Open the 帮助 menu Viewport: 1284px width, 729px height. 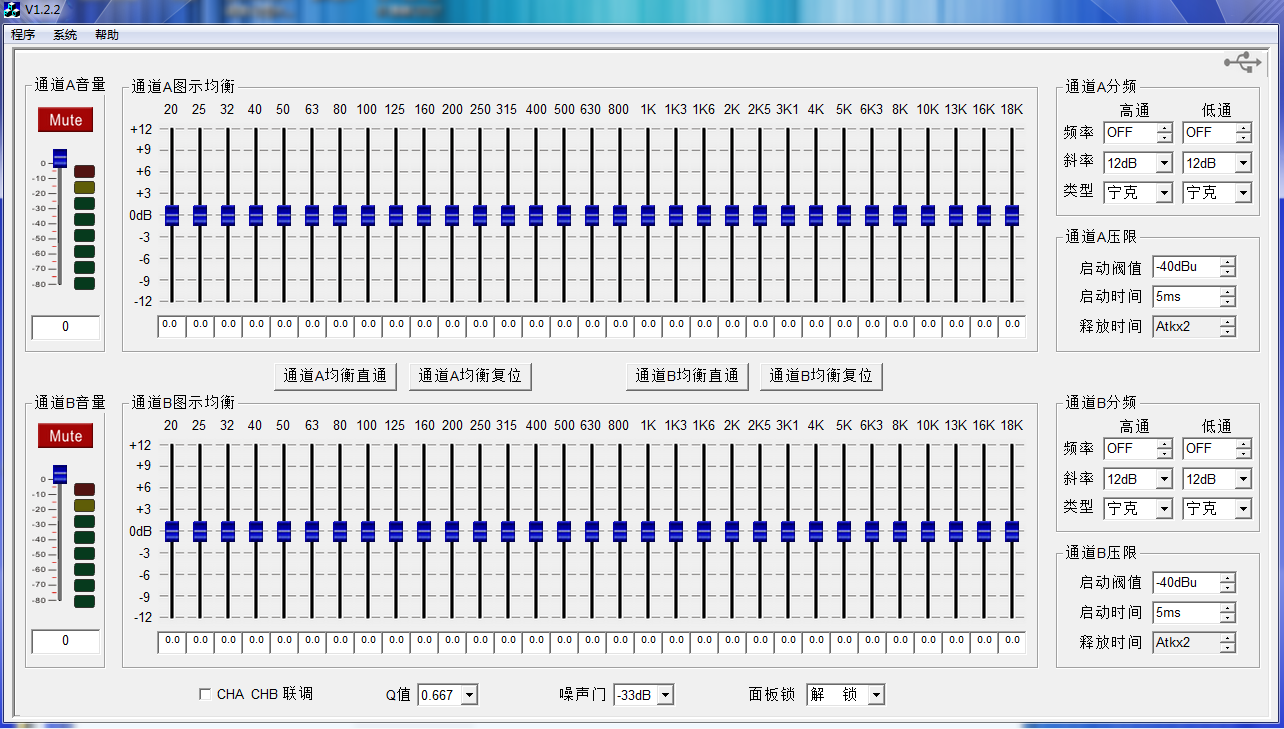[x=107, y=35]
